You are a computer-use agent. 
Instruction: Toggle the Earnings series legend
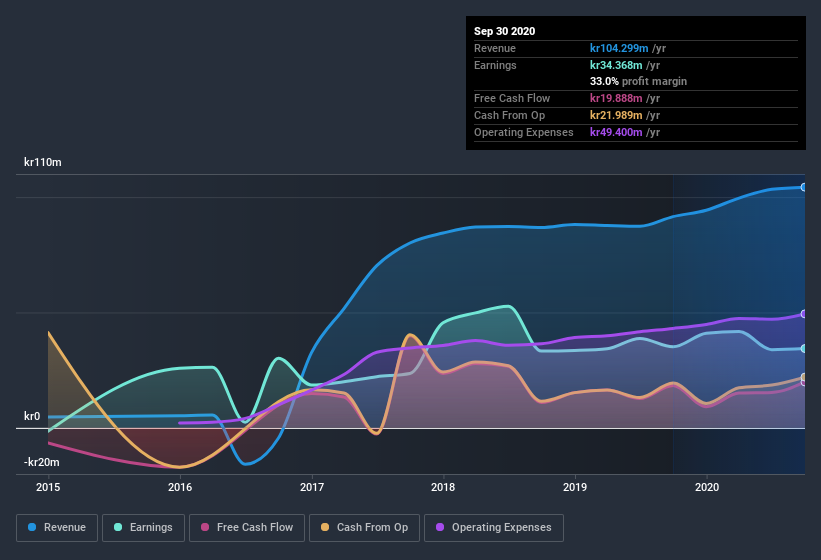[x=143, y=527]
